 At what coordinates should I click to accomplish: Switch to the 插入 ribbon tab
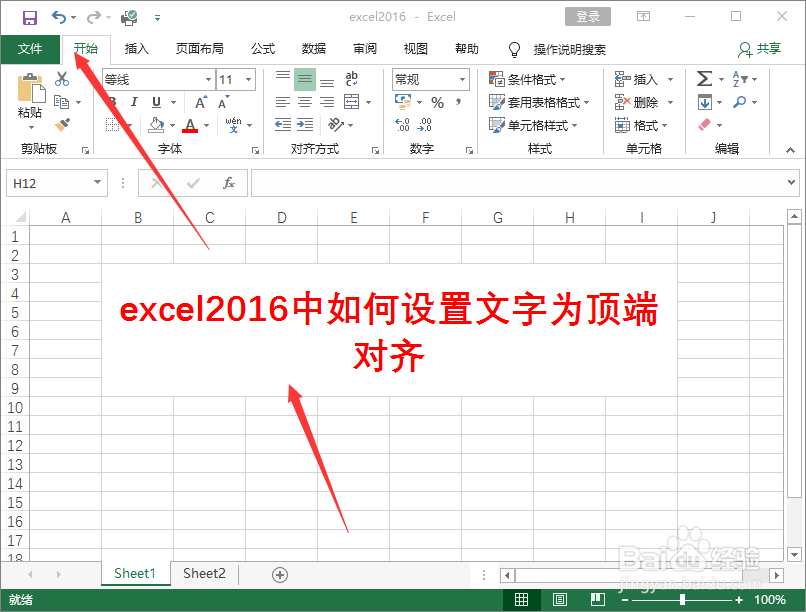(137, 49)
